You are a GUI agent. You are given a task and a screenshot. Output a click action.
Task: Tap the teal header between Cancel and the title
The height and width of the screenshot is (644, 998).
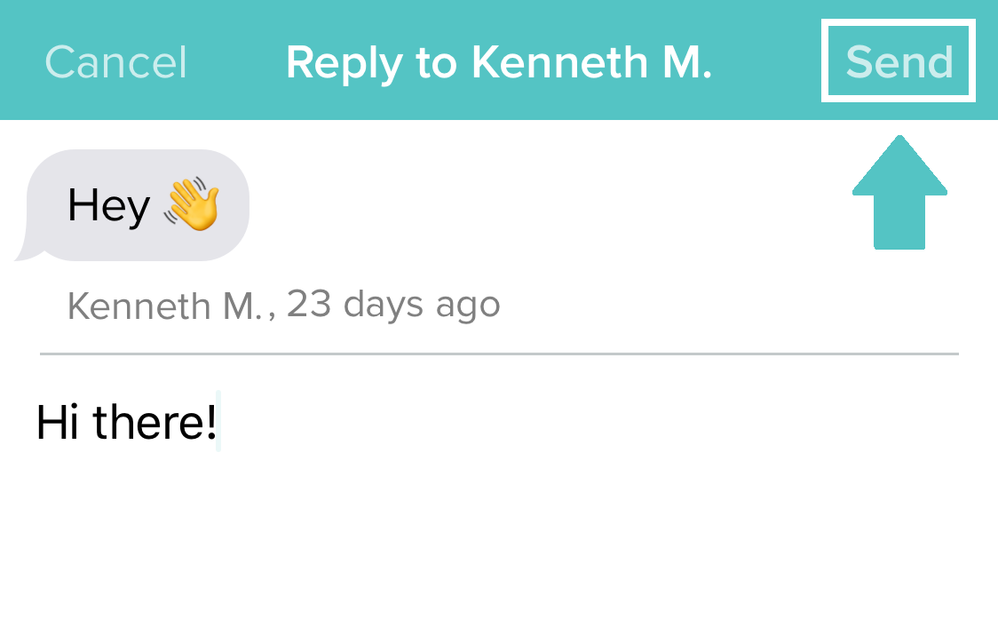coord(236,62)
